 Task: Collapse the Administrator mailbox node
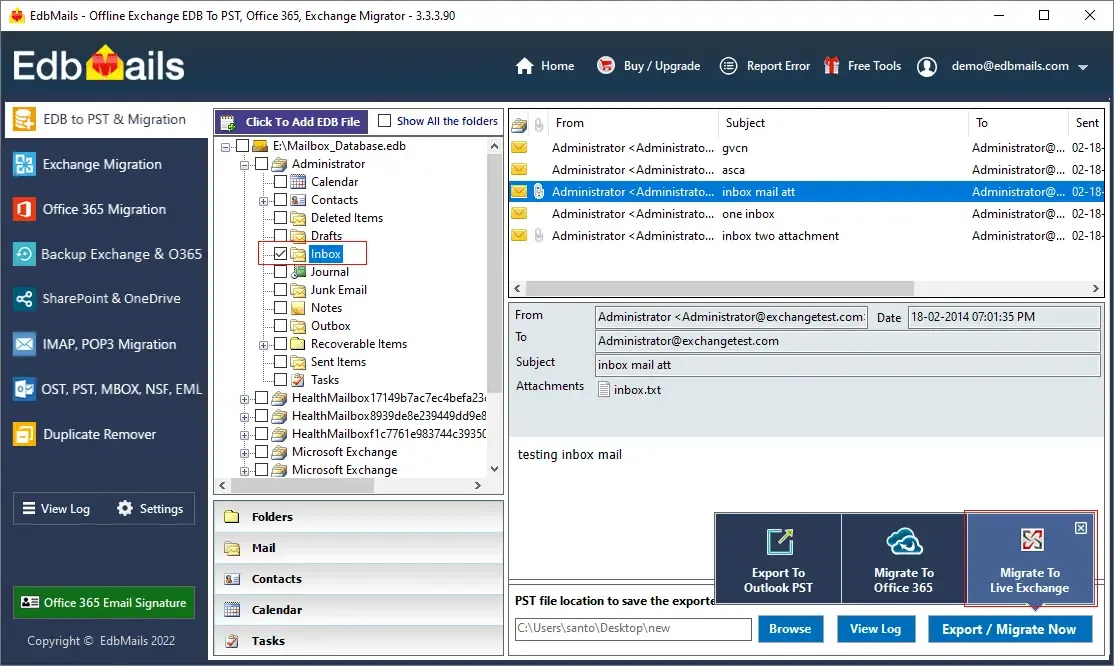(244, 165)
